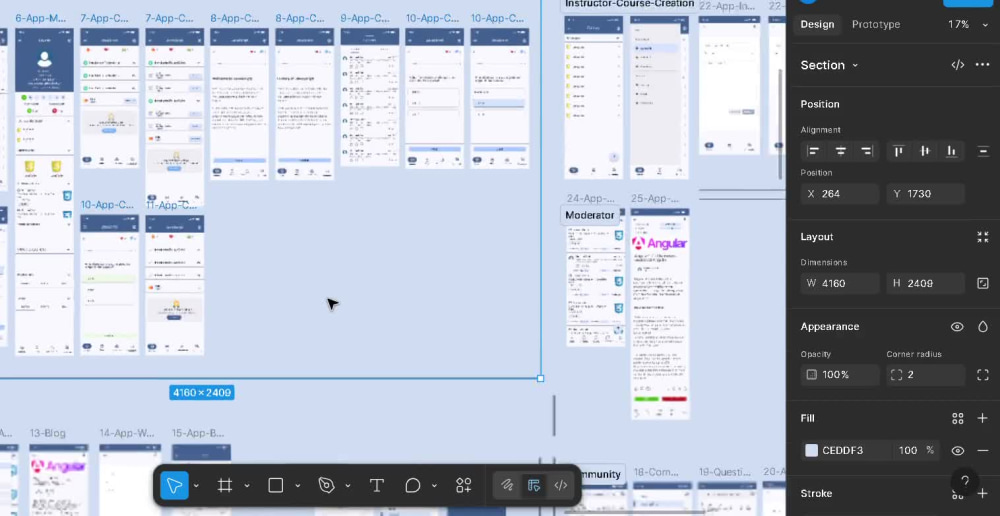Select the 25-App-... frame label

pos(655,198)
